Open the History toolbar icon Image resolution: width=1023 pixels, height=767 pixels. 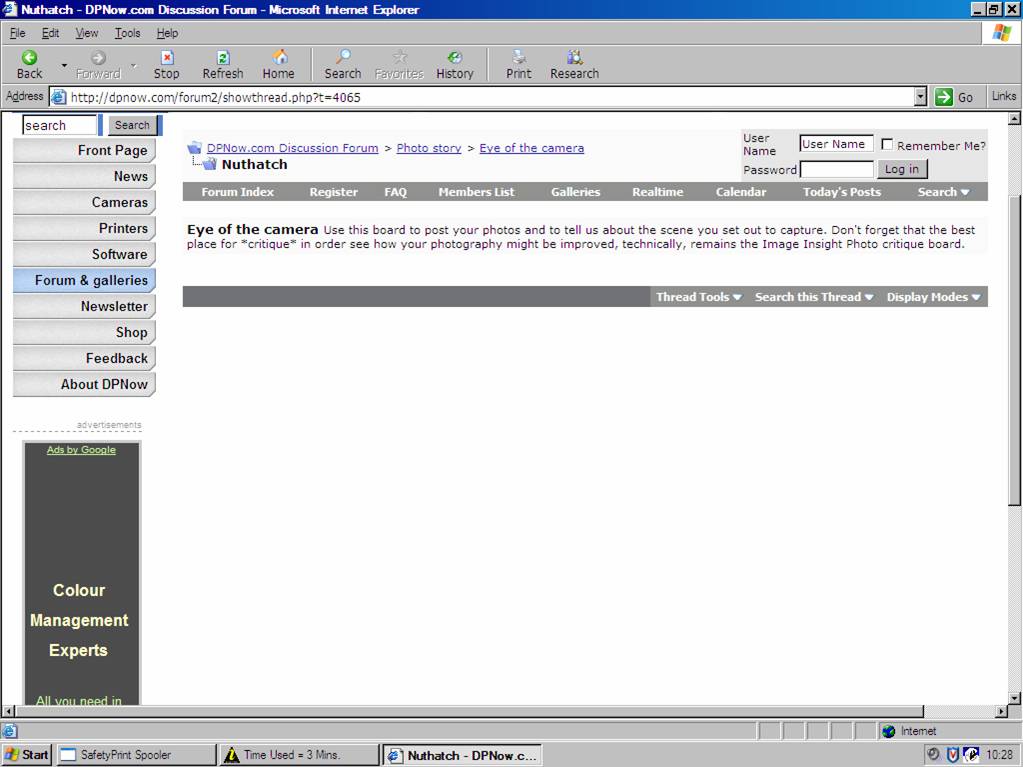point(454,58)
